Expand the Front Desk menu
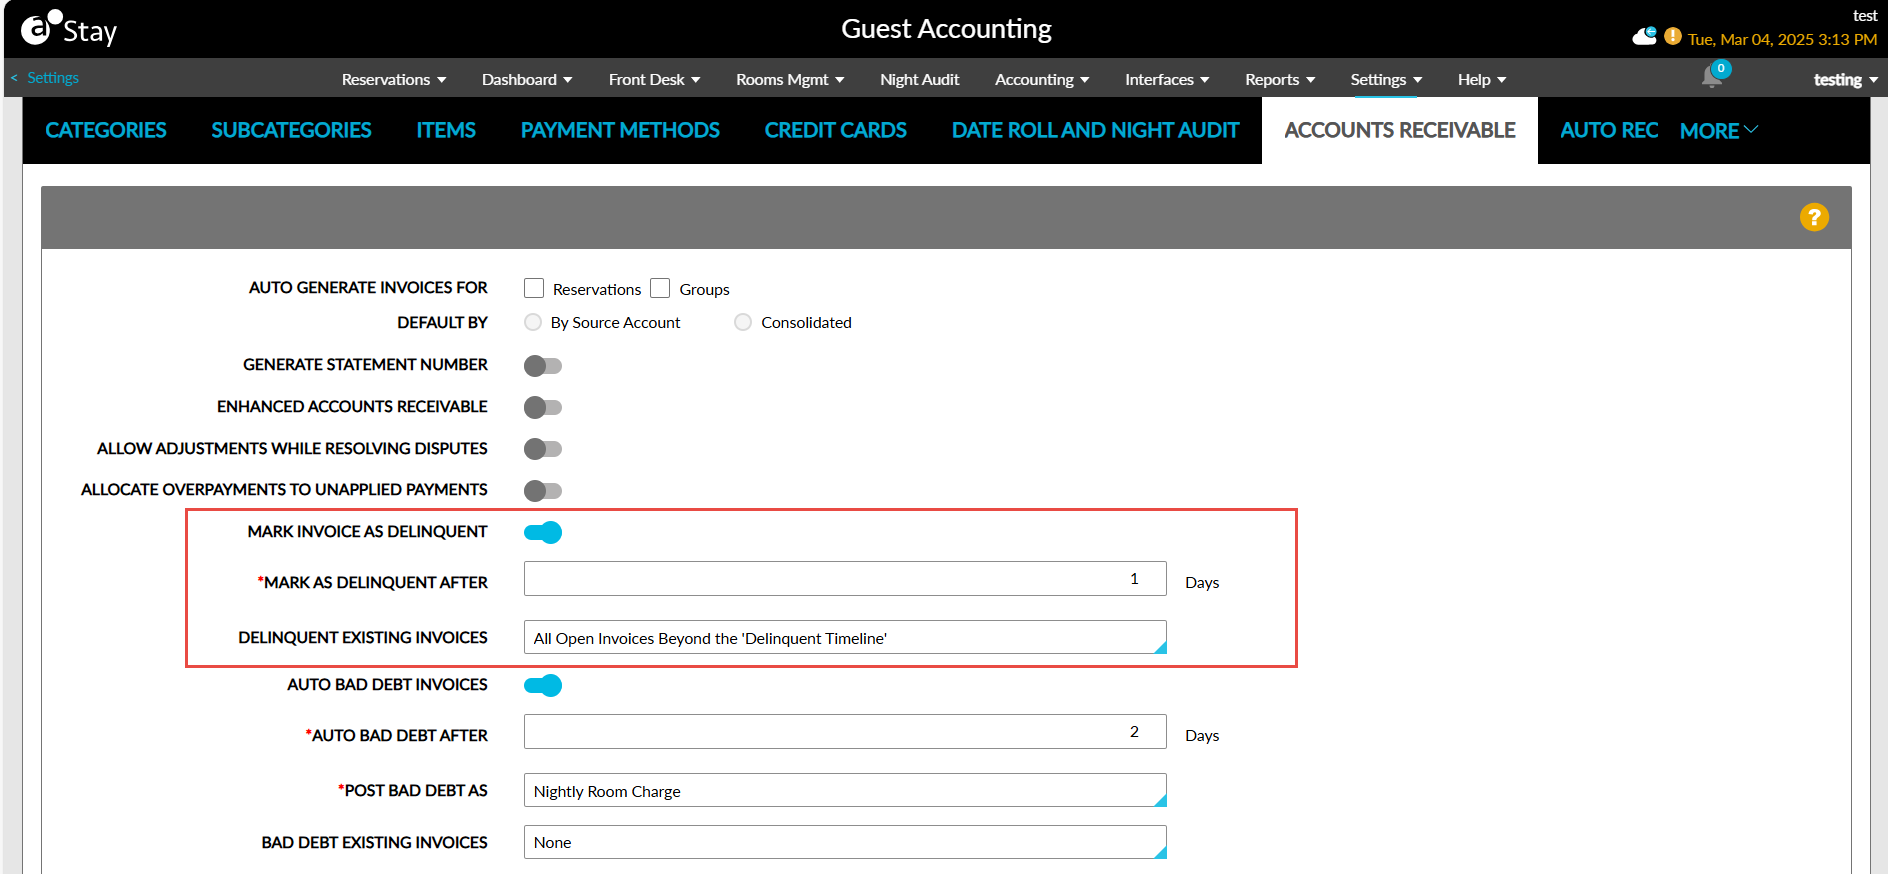The width and height of the screenshot is (1888, 874). [654, 79]
